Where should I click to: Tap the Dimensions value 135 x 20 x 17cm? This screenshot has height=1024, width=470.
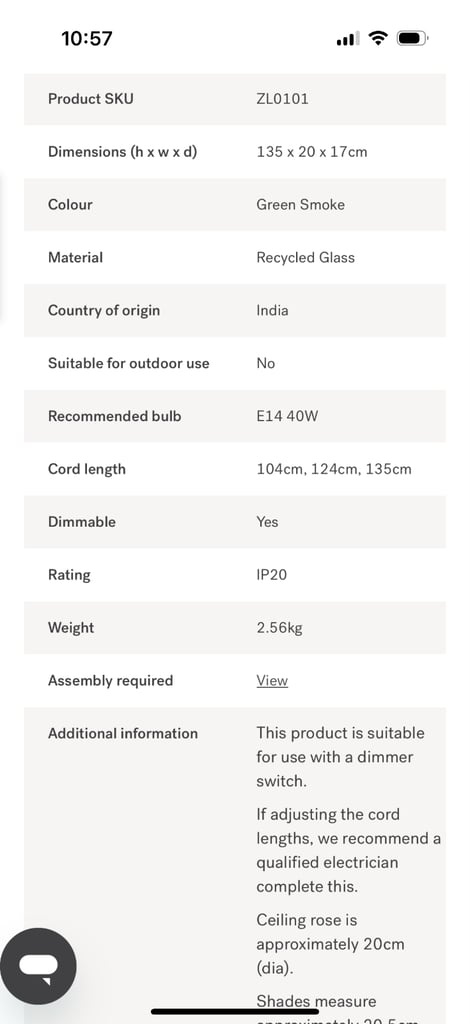pos(311,152)
